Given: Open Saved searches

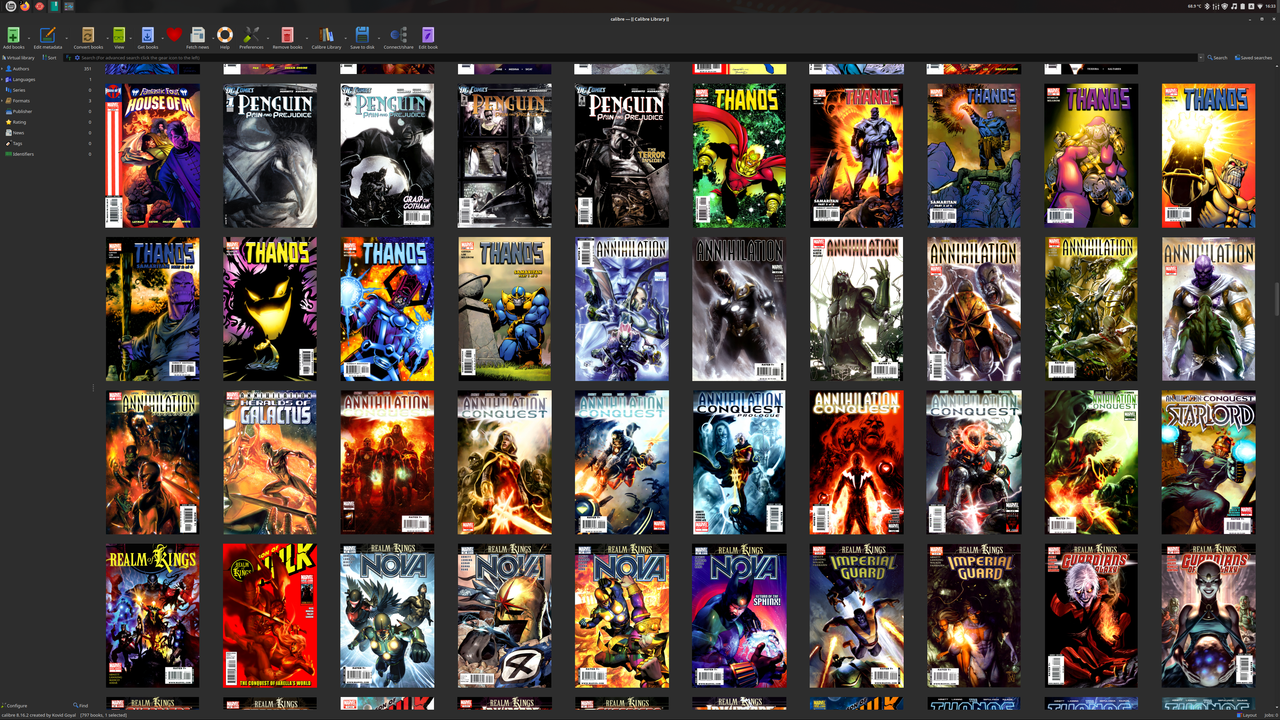Looking at the screenshot, I should pyautogui.click(x=1253, y=58).
